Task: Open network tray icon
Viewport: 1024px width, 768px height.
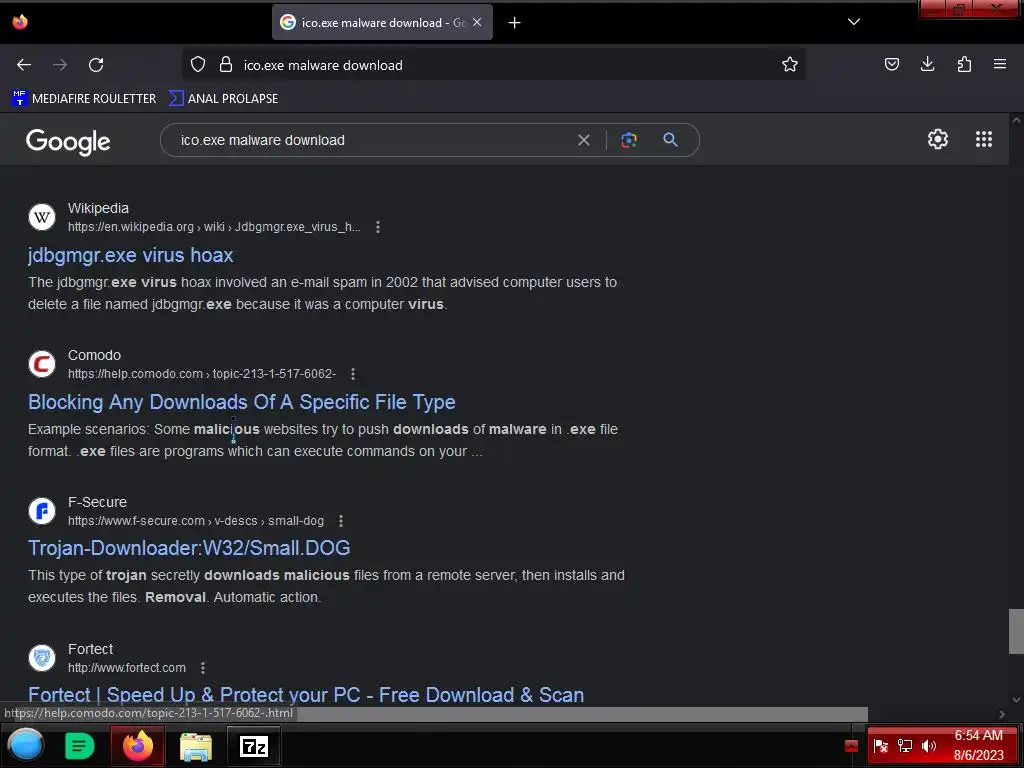Action: (904, 746)
